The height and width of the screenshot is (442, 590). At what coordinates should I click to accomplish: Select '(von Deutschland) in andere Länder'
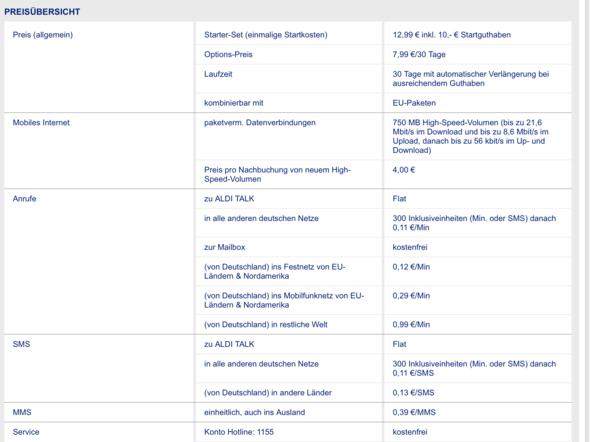(x=268, y=393)
